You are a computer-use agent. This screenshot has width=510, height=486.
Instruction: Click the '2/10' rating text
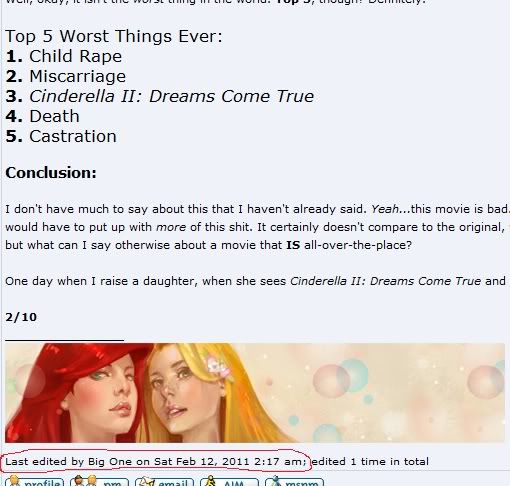21,317
